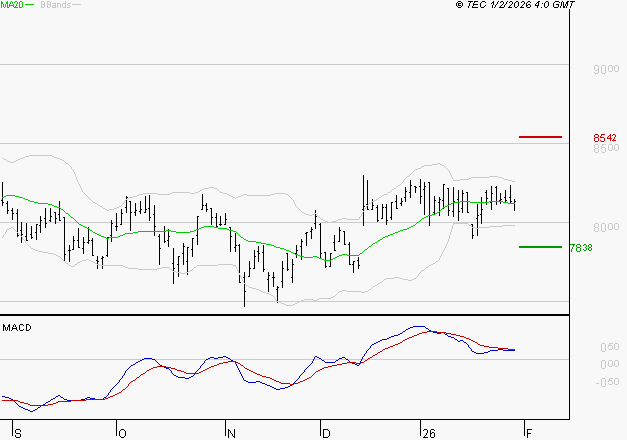Select the 8542 resistance price label
Viewport: 627px width, 440px height.
point(605,137)
